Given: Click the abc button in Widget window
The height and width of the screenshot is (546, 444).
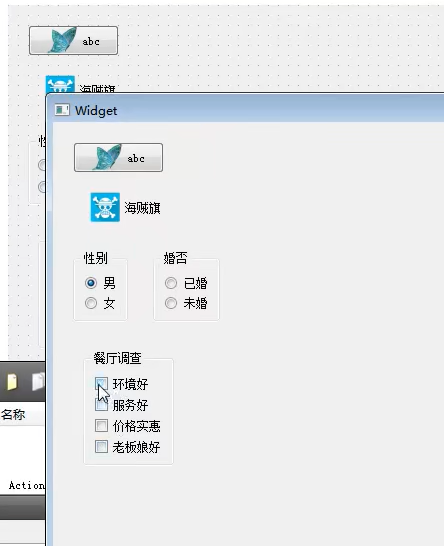Looking at the screenshot, I should 118,157.
